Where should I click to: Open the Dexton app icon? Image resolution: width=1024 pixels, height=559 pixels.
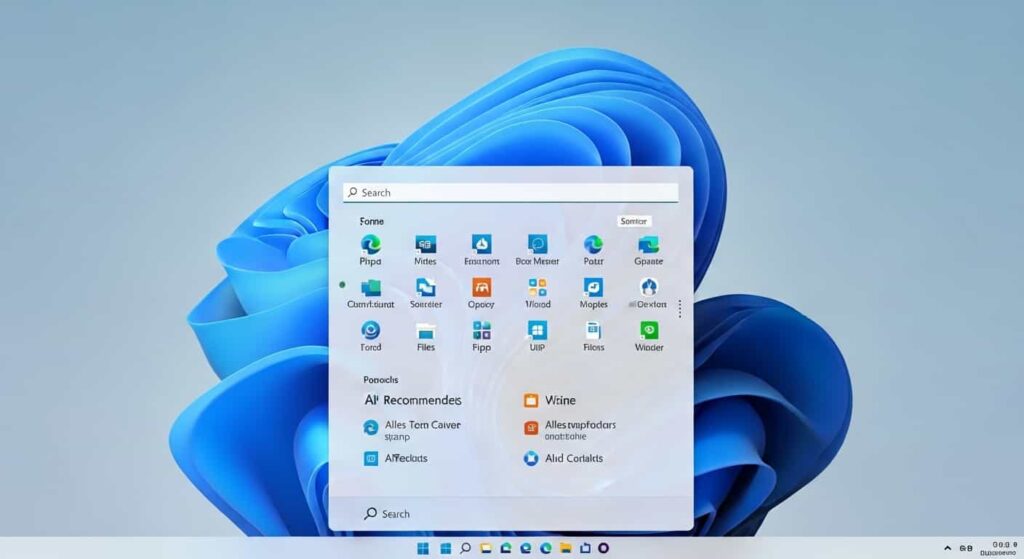[648, 287]
